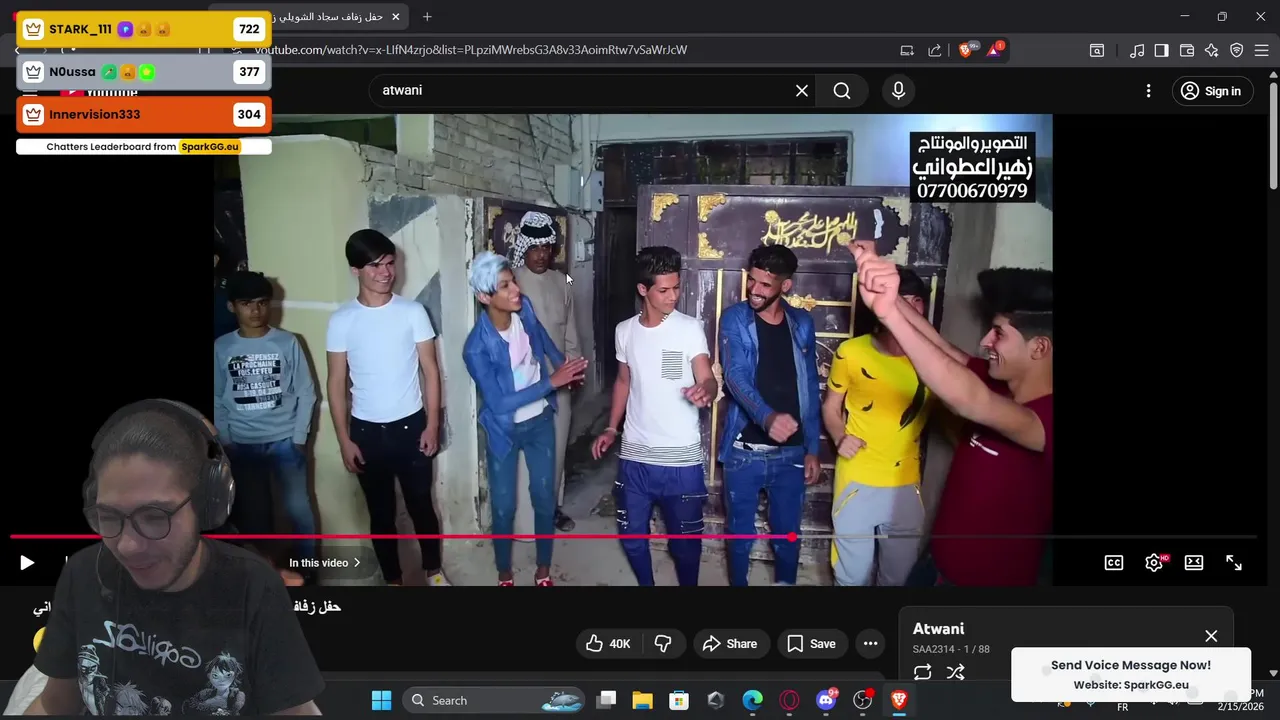The height and width of the screenshot is (720, 1280).
Task: Dislike the video
Action: click(662, 644)
